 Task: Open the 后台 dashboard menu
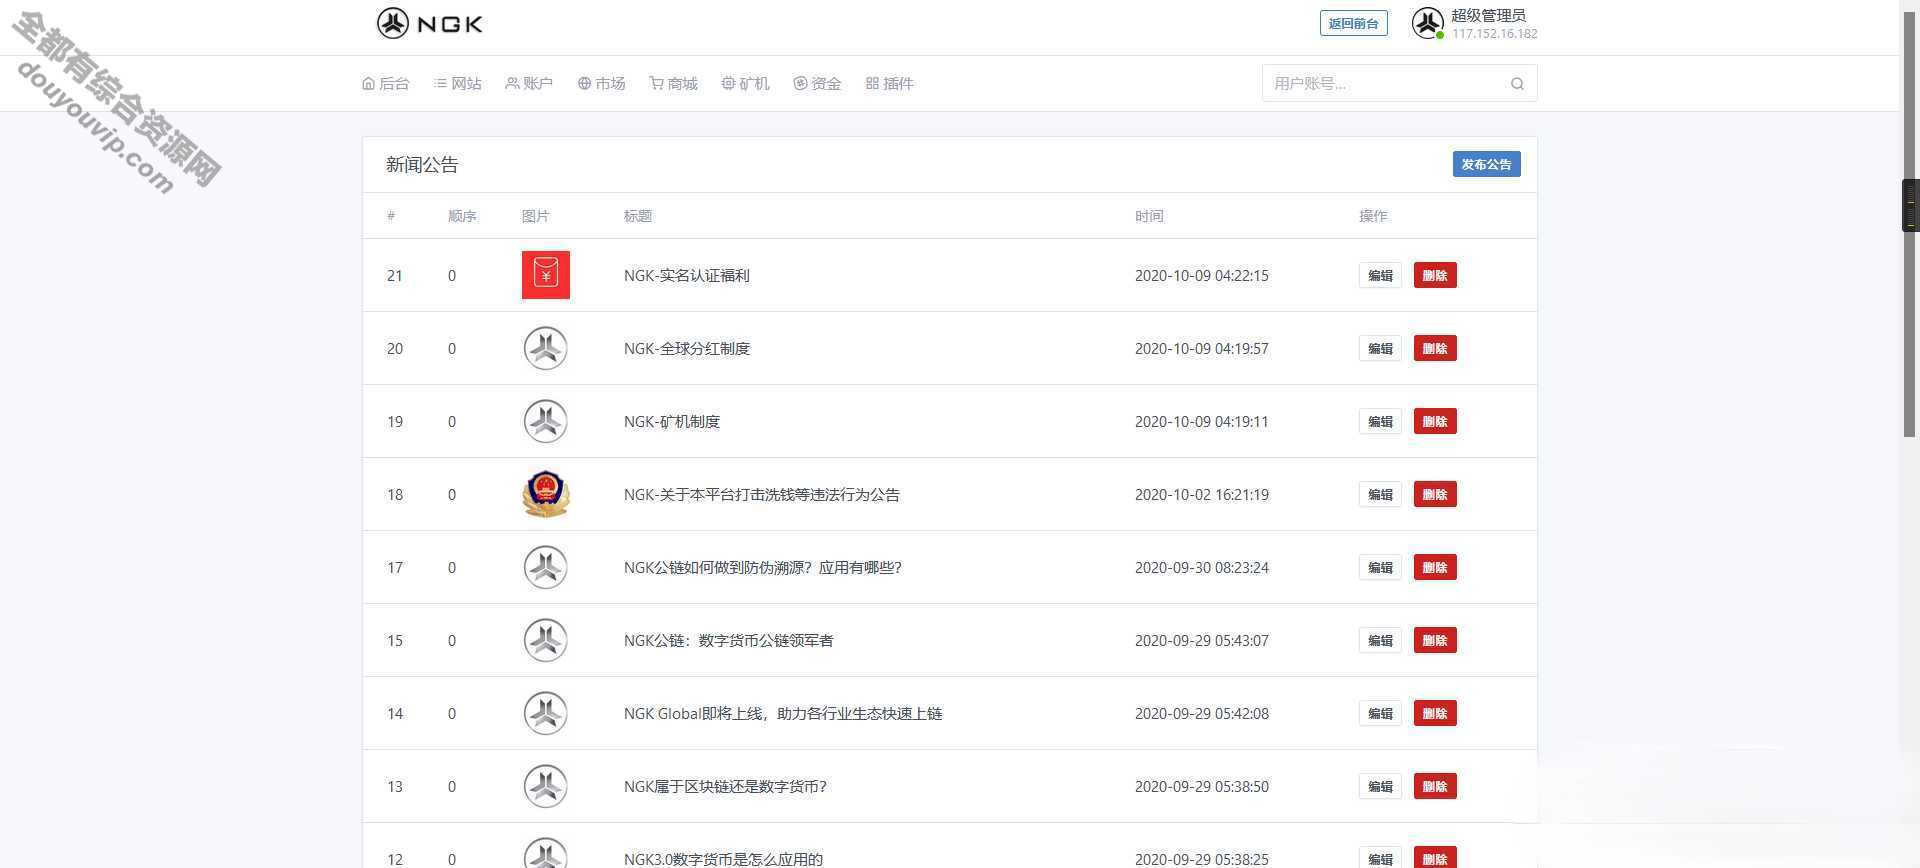pos(386,83)
